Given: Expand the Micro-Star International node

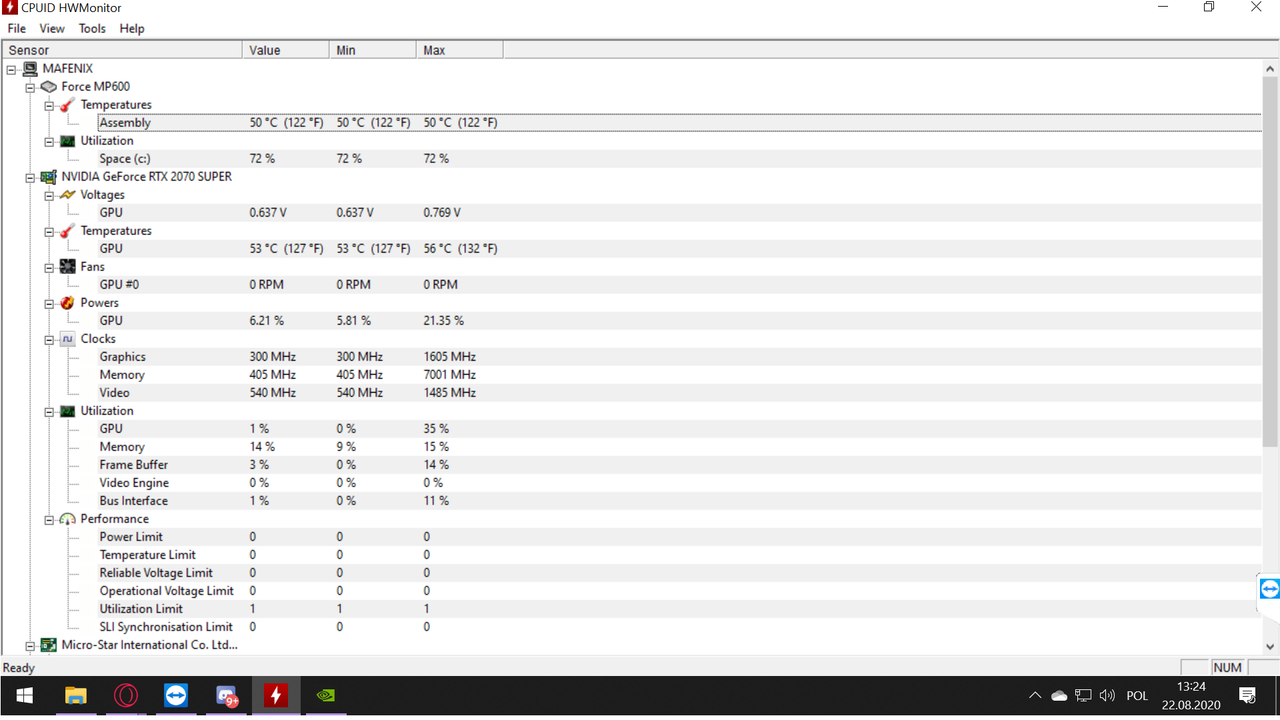Looking at the screenshot, I should tap(30, 645).
